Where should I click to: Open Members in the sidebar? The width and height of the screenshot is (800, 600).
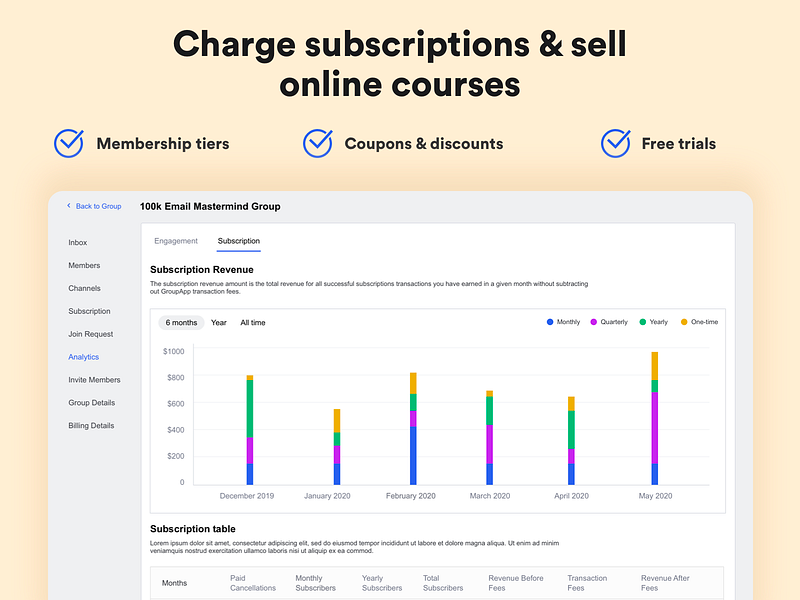(x=84, y=265)
